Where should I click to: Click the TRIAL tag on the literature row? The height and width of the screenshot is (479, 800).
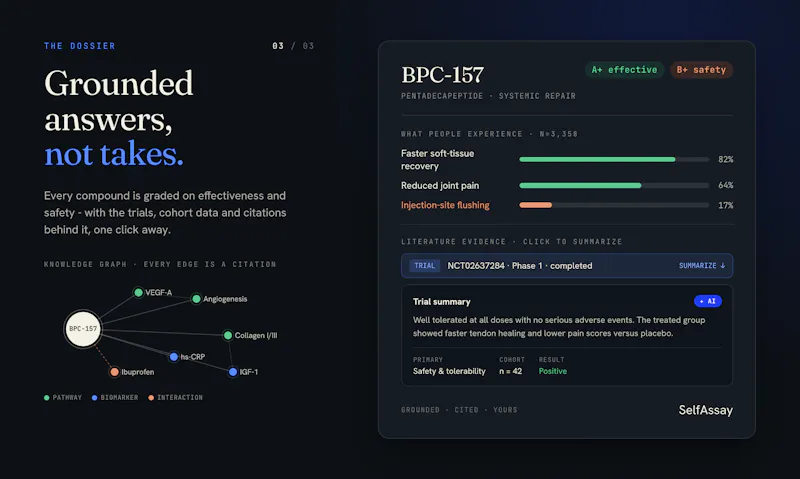[424, 266]
